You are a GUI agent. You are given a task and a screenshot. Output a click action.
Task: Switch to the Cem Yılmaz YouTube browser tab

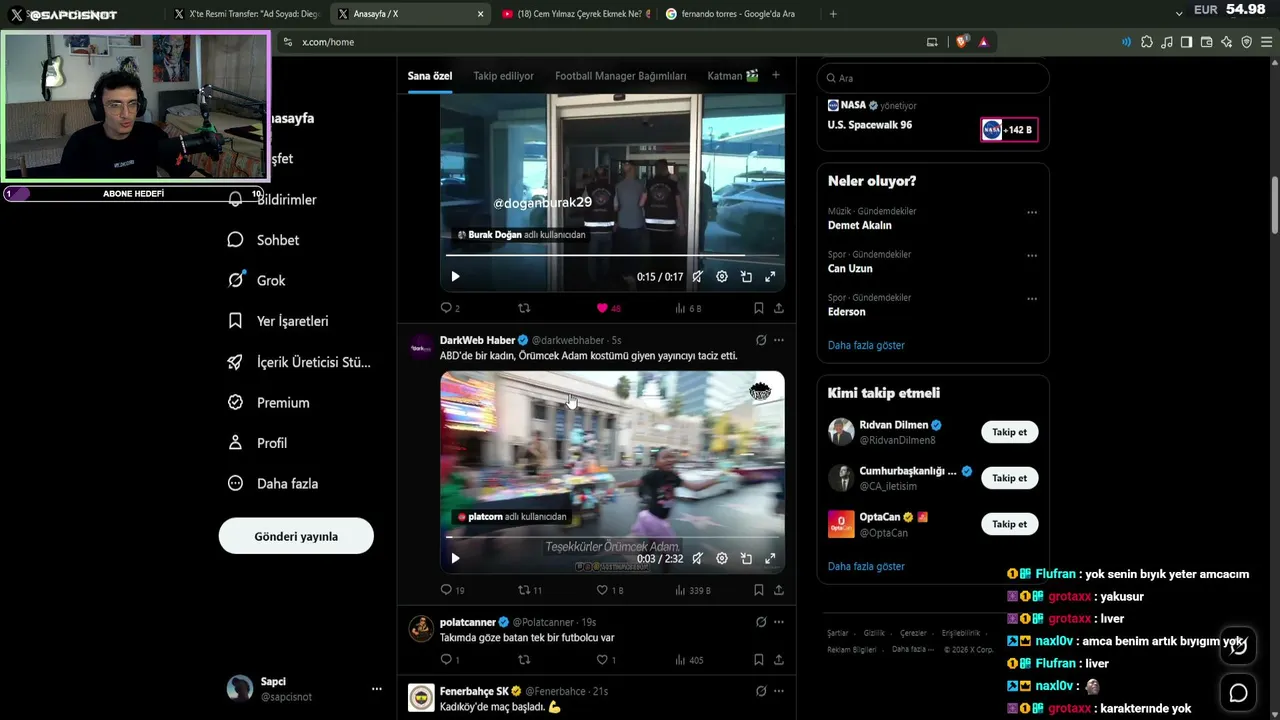pos(575,14)
